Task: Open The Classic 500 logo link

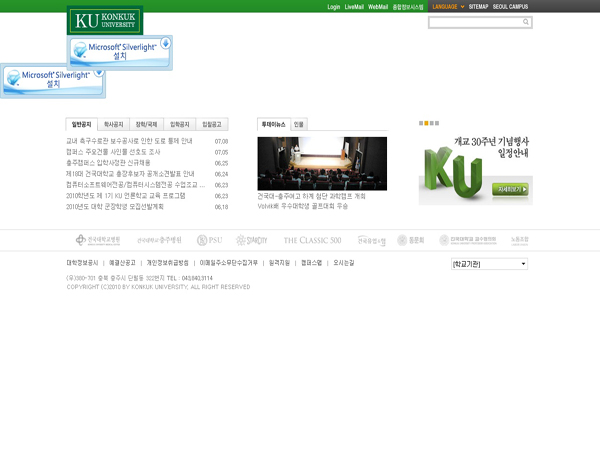Action: (x=312, y=240)
